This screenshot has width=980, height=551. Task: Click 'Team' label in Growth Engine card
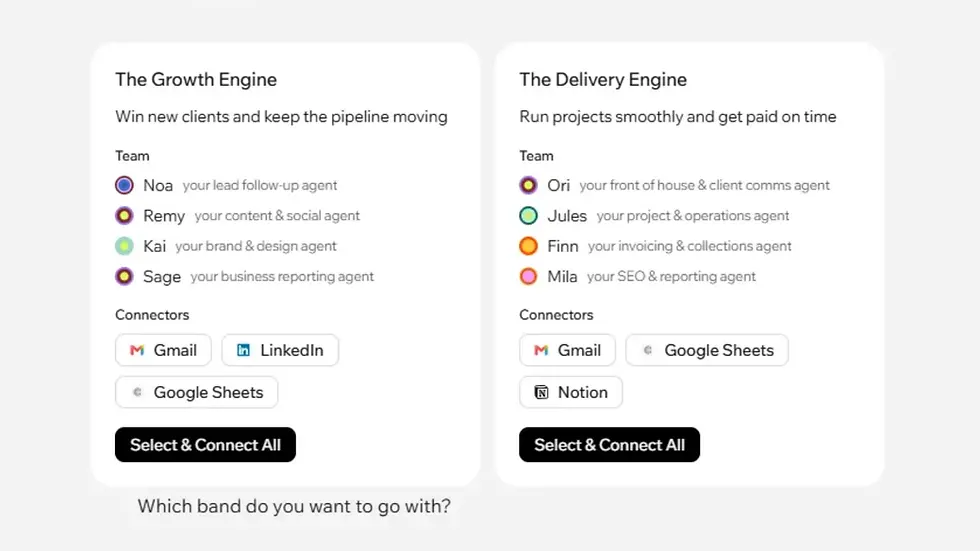pos(132,156)
